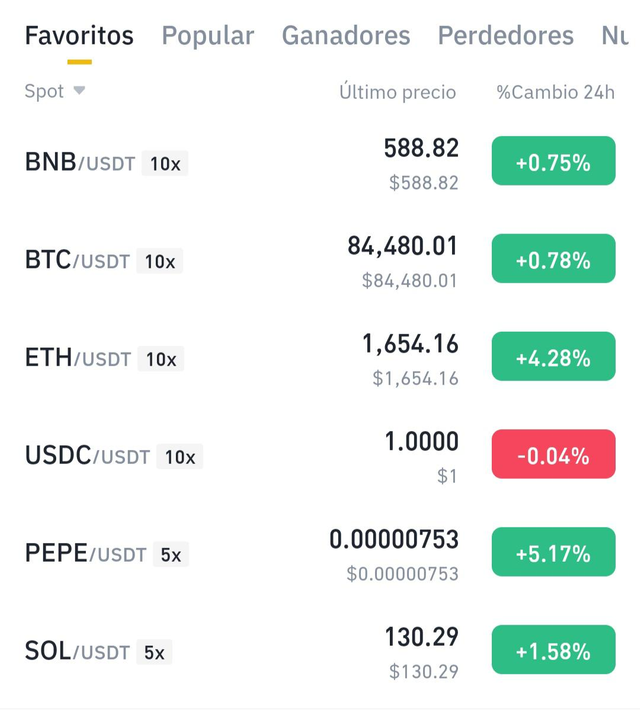Click the 10x leverage tag next to BNB/USDT
The width and height of the screenshot is (640, 722).
coord(165,163)
